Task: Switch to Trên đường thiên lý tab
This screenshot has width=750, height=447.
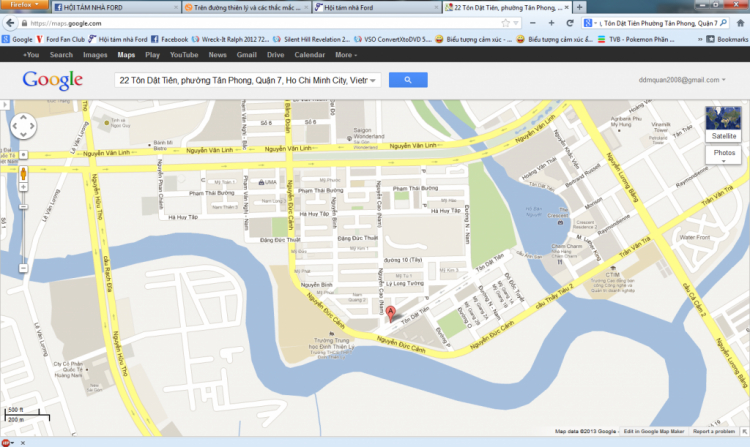Action: coord(246,7)
